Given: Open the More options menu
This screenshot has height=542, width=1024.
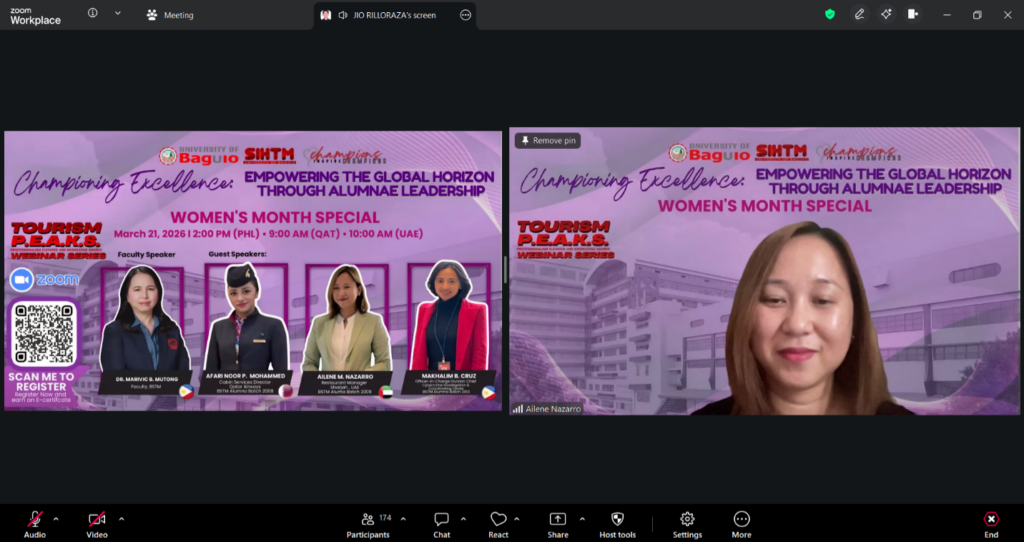Looking at the screenshot, I should click(741, 524).
